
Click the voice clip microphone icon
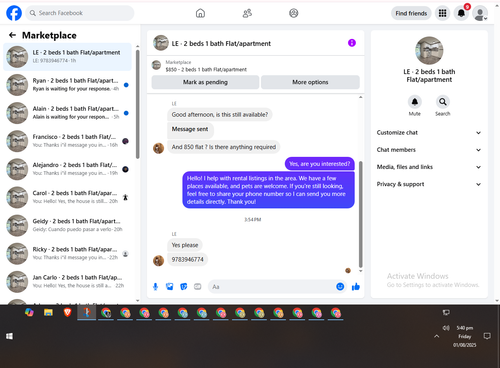tap(155, 287)
